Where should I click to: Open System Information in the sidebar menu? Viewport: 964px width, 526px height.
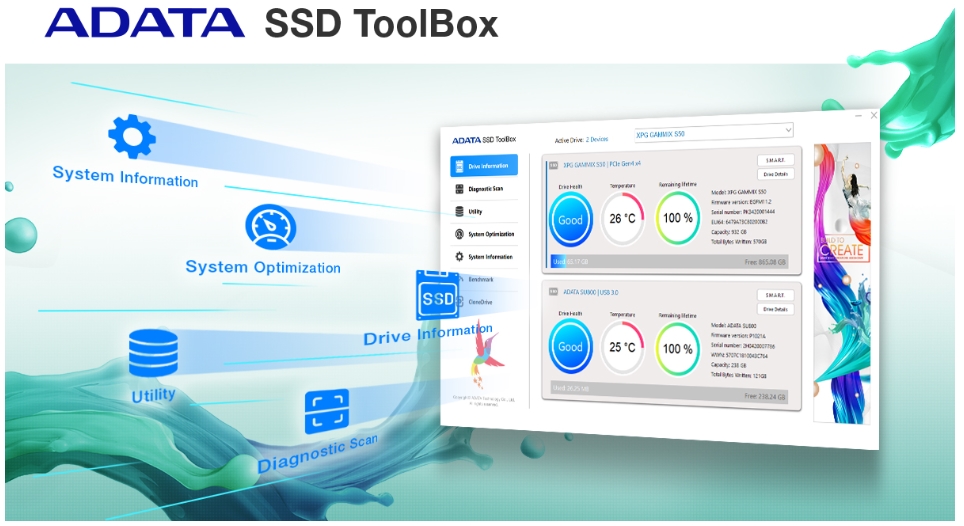tap(484, 257)
